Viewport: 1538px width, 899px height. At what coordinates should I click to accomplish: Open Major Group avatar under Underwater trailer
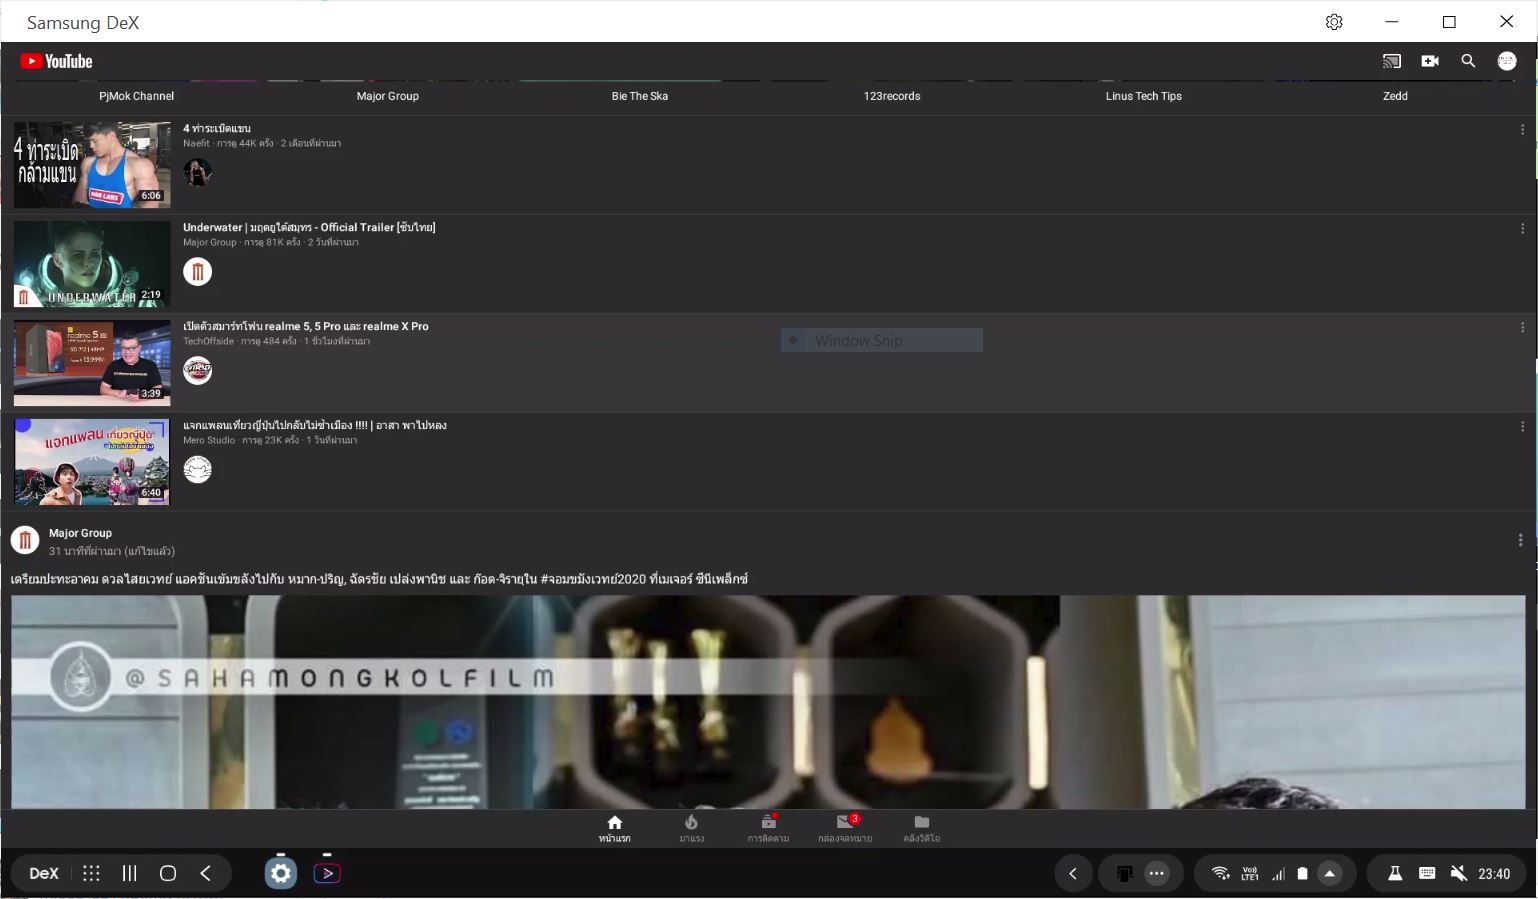(x=198, y=271)
